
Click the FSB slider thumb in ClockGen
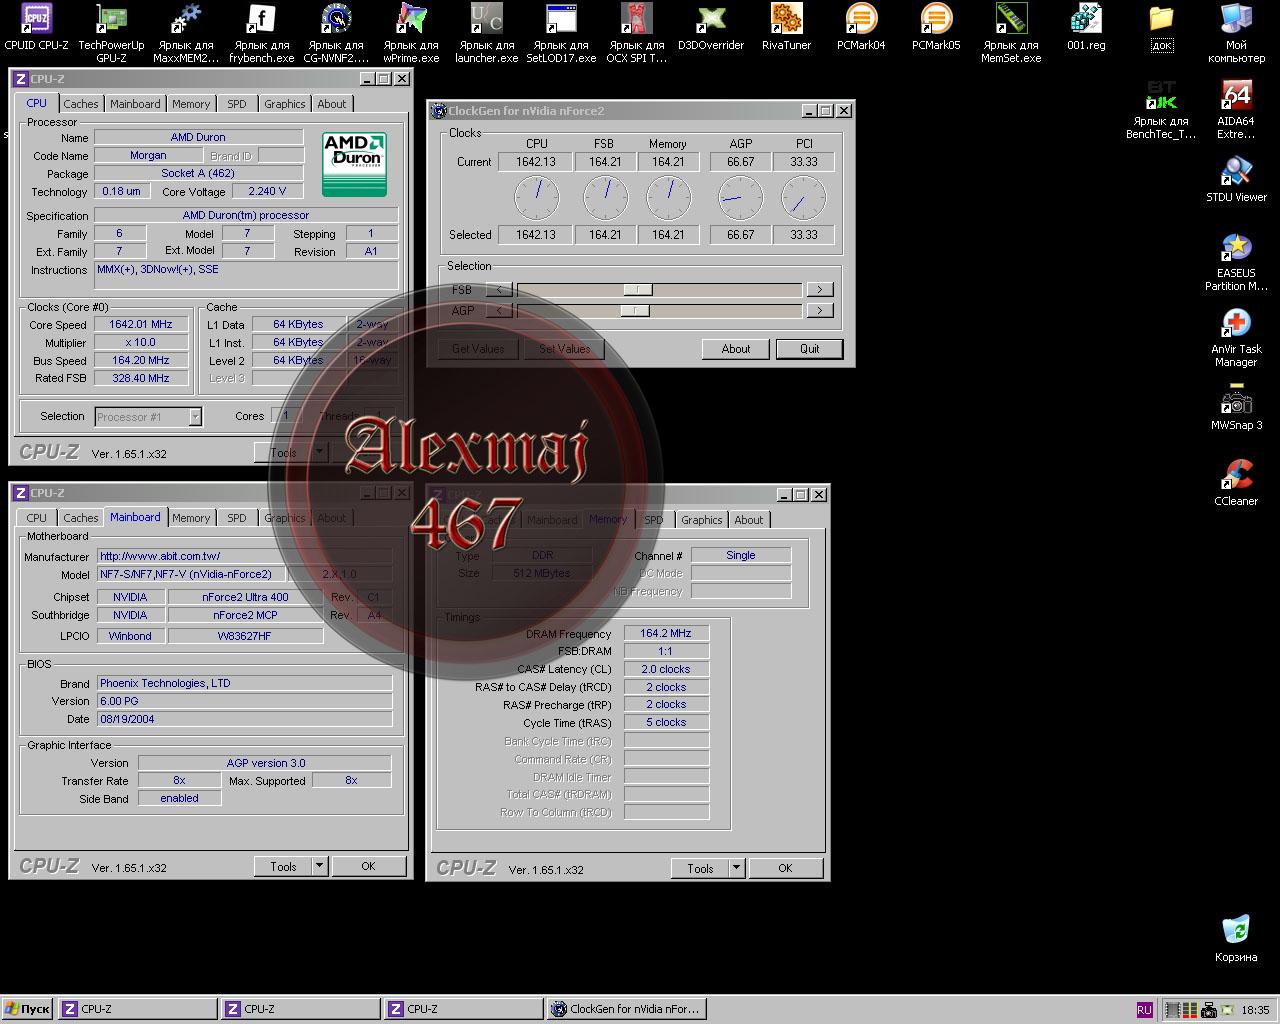point(638,289)
